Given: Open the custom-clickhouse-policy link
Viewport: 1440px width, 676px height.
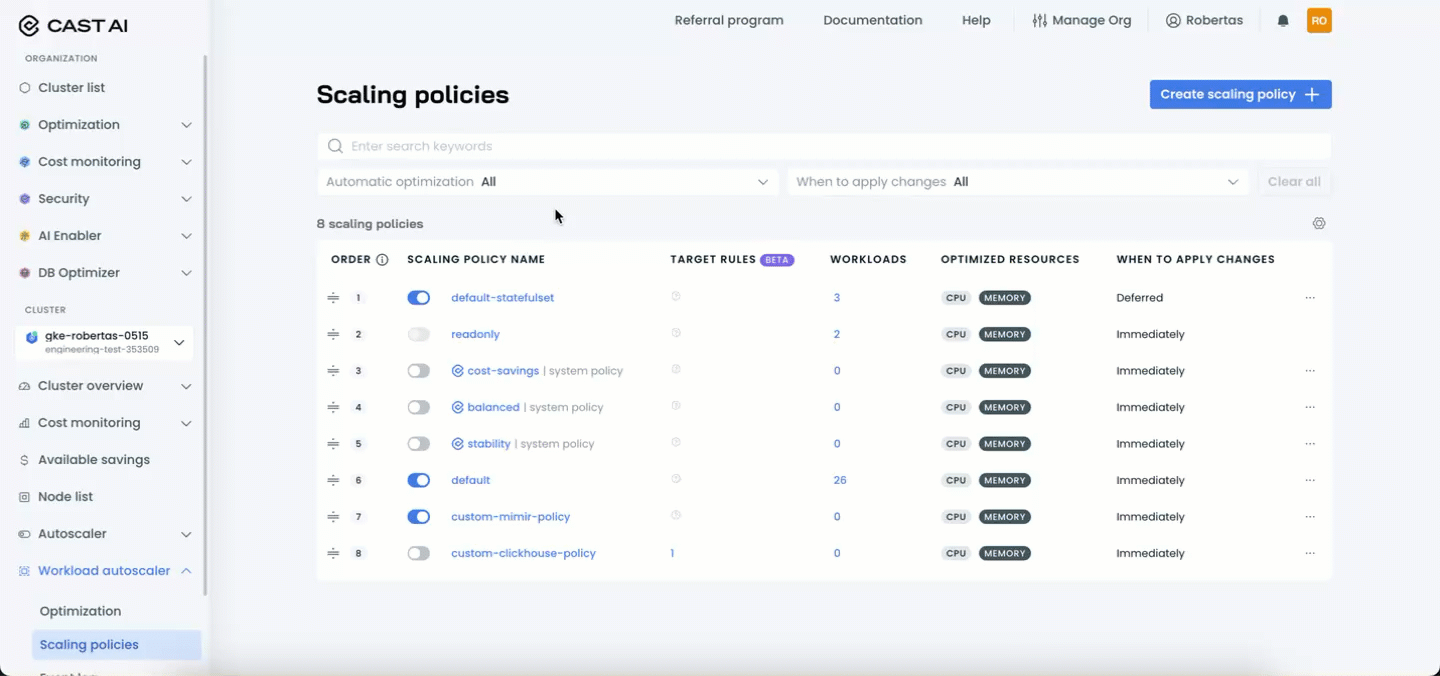Looking at the screenshot, I should pos(523,553).
